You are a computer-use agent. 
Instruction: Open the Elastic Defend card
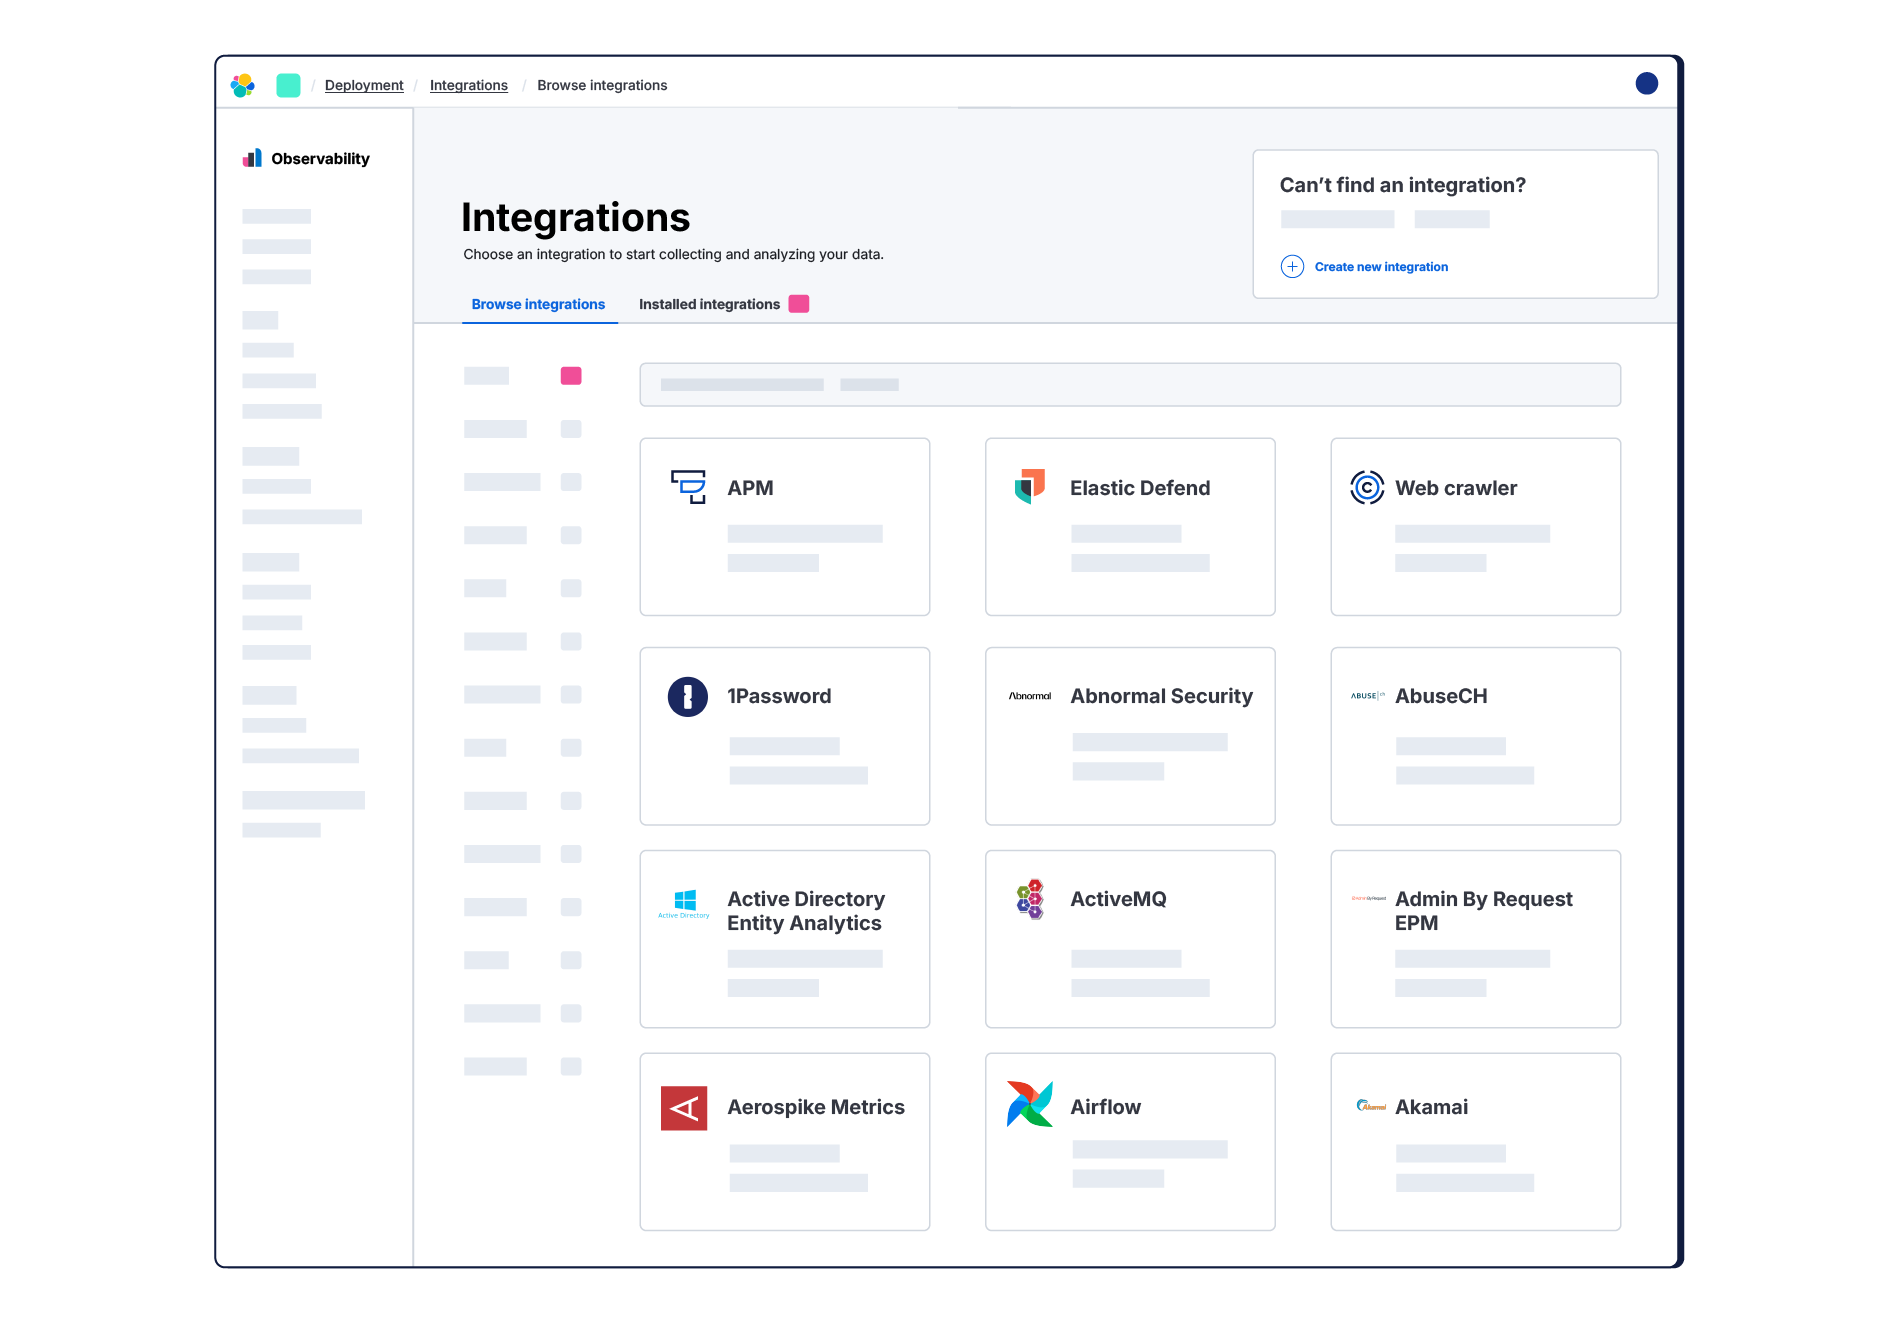click(x=1130, y=527)
